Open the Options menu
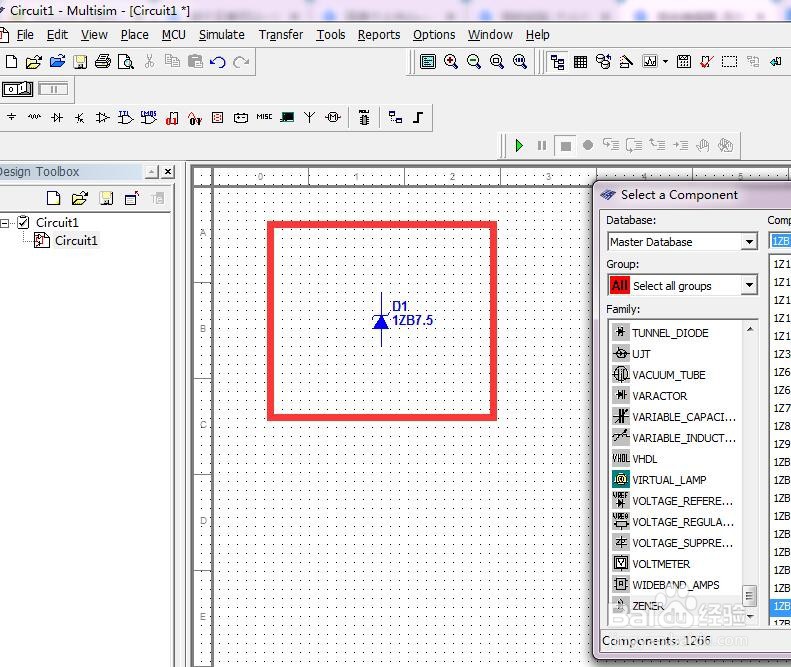791x667 pixels. [x=434, y=35]
